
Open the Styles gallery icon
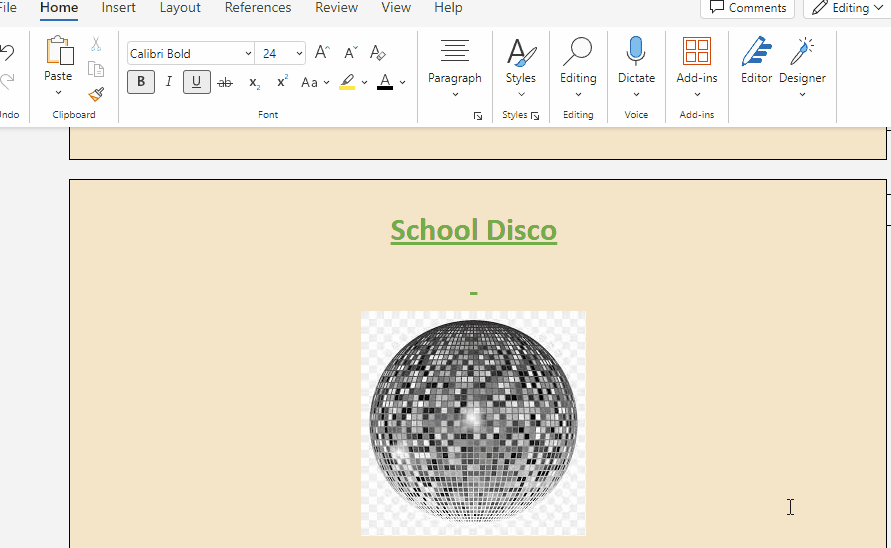click(521, 52)
